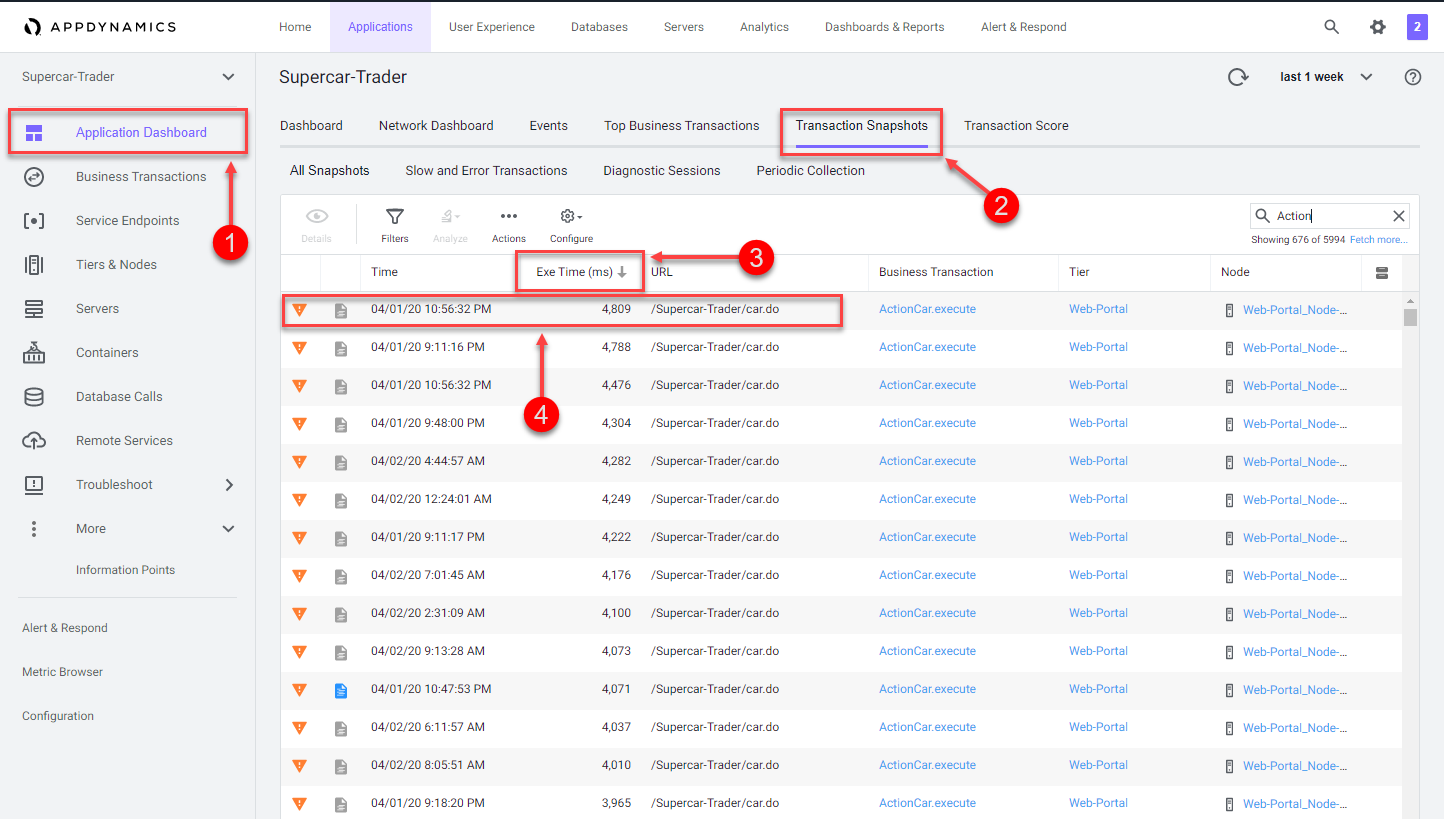The height and width of the screenshot is (819, 1444).
Task: Open the Analyze dropdown
Action: 450,225
